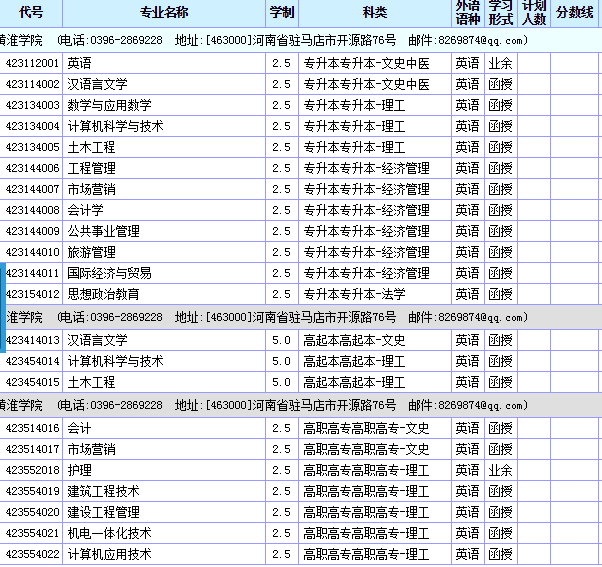Viewport: 602px width, 567px height.
Task: Select code 423134003
Action: (x=33, y=105)
